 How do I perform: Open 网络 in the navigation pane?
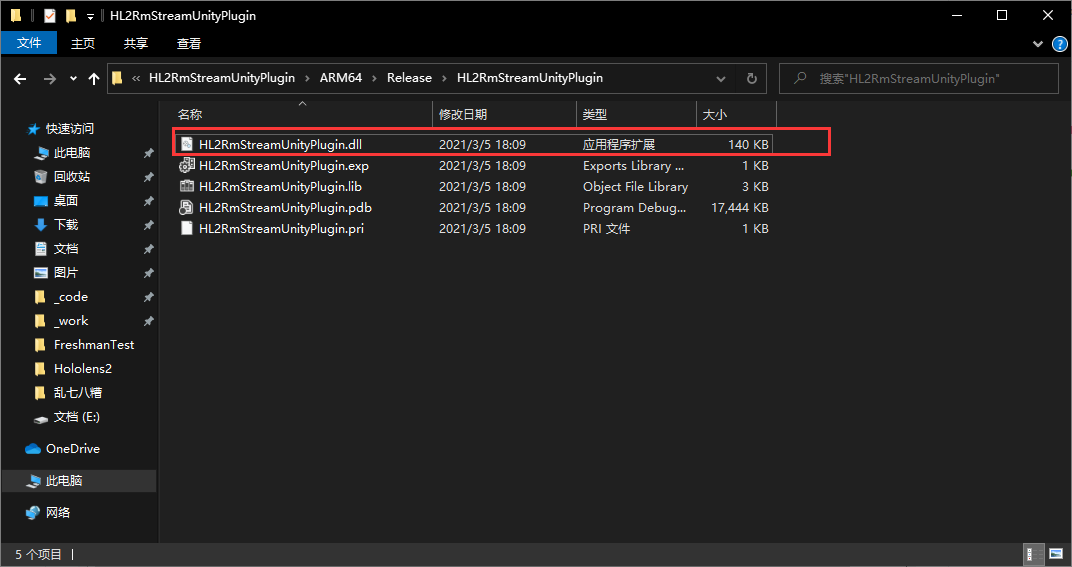coord(57,512)
